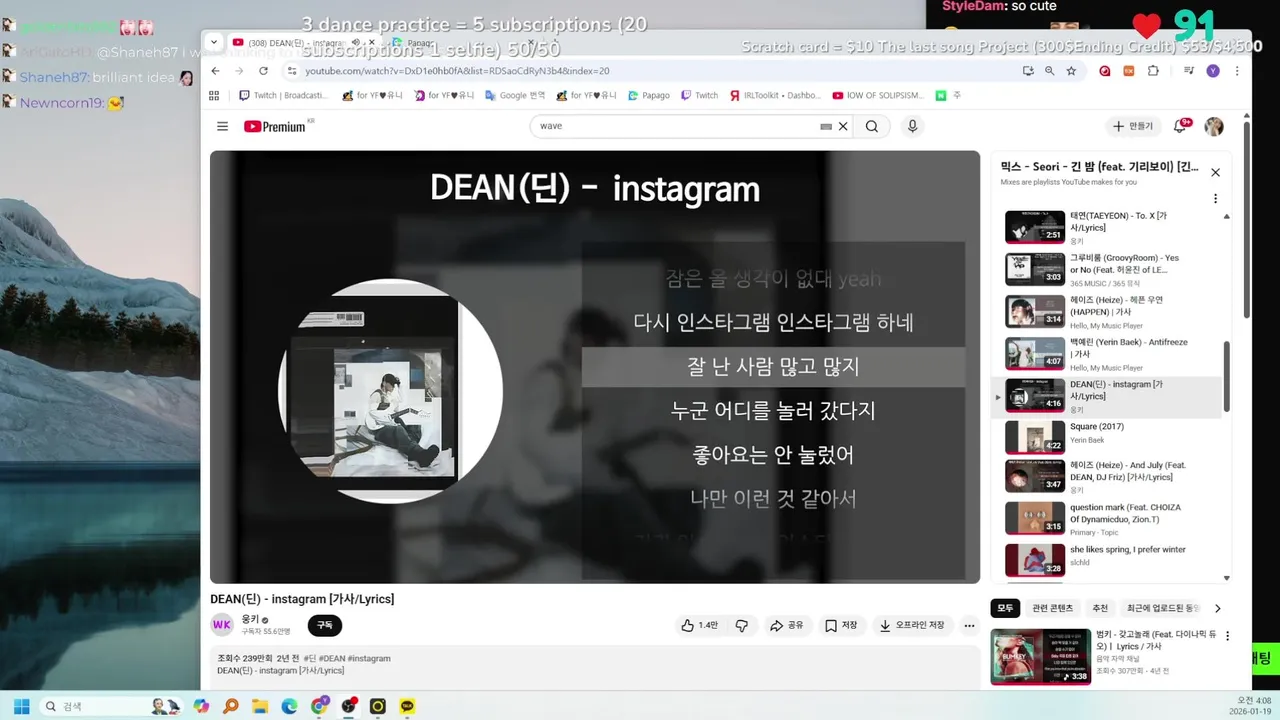Play 태연 To. X playlist item
The image size is (1280, 720).
[x=1110, y=227]
